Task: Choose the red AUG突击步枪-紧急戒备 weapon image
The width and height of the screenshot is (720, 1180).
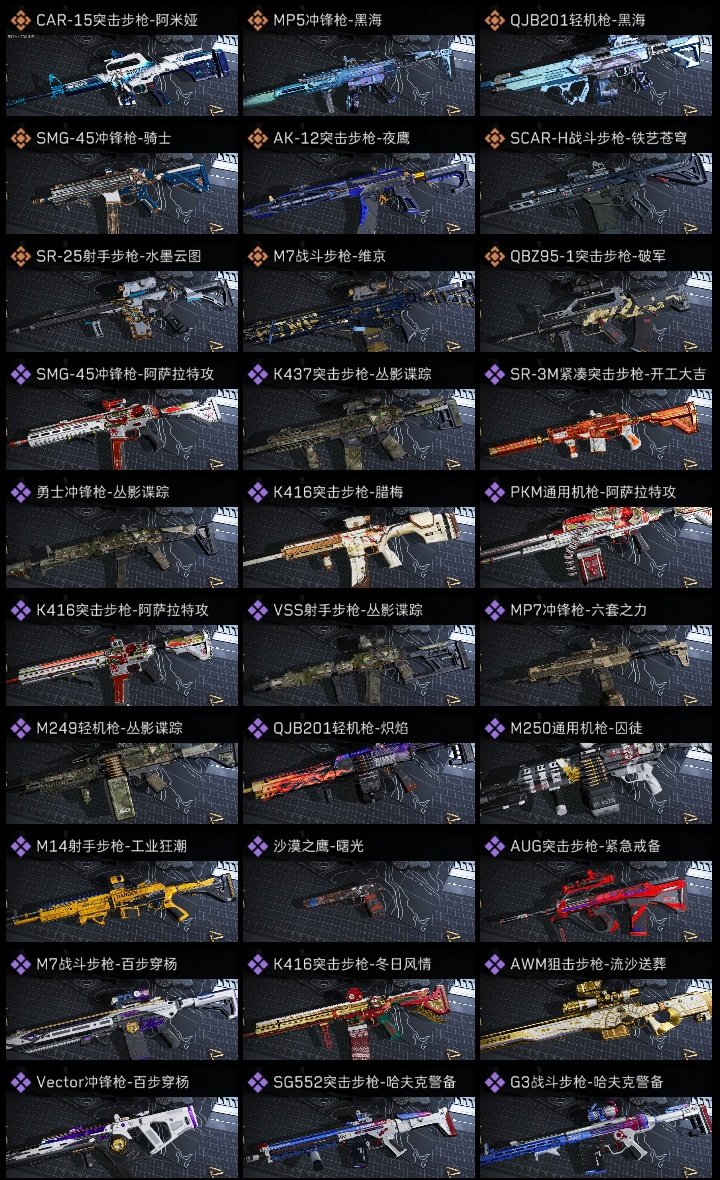Action: (596, 901)
